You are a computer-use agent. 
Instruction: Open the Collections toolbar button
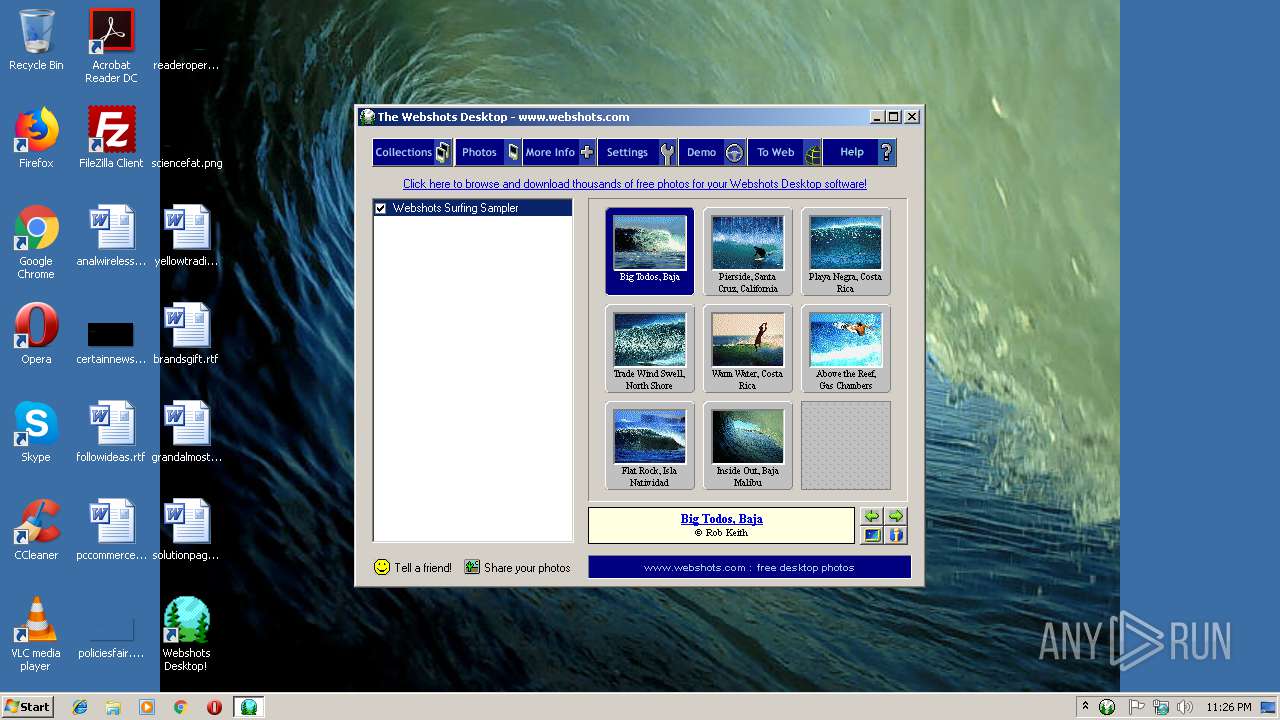(x=412, y=152)
